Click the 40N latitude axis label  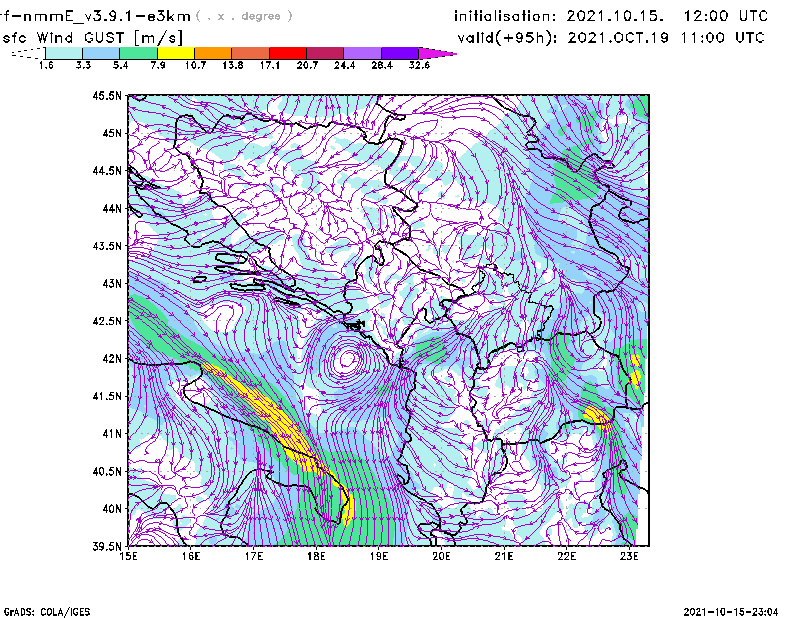click(112, 509)
